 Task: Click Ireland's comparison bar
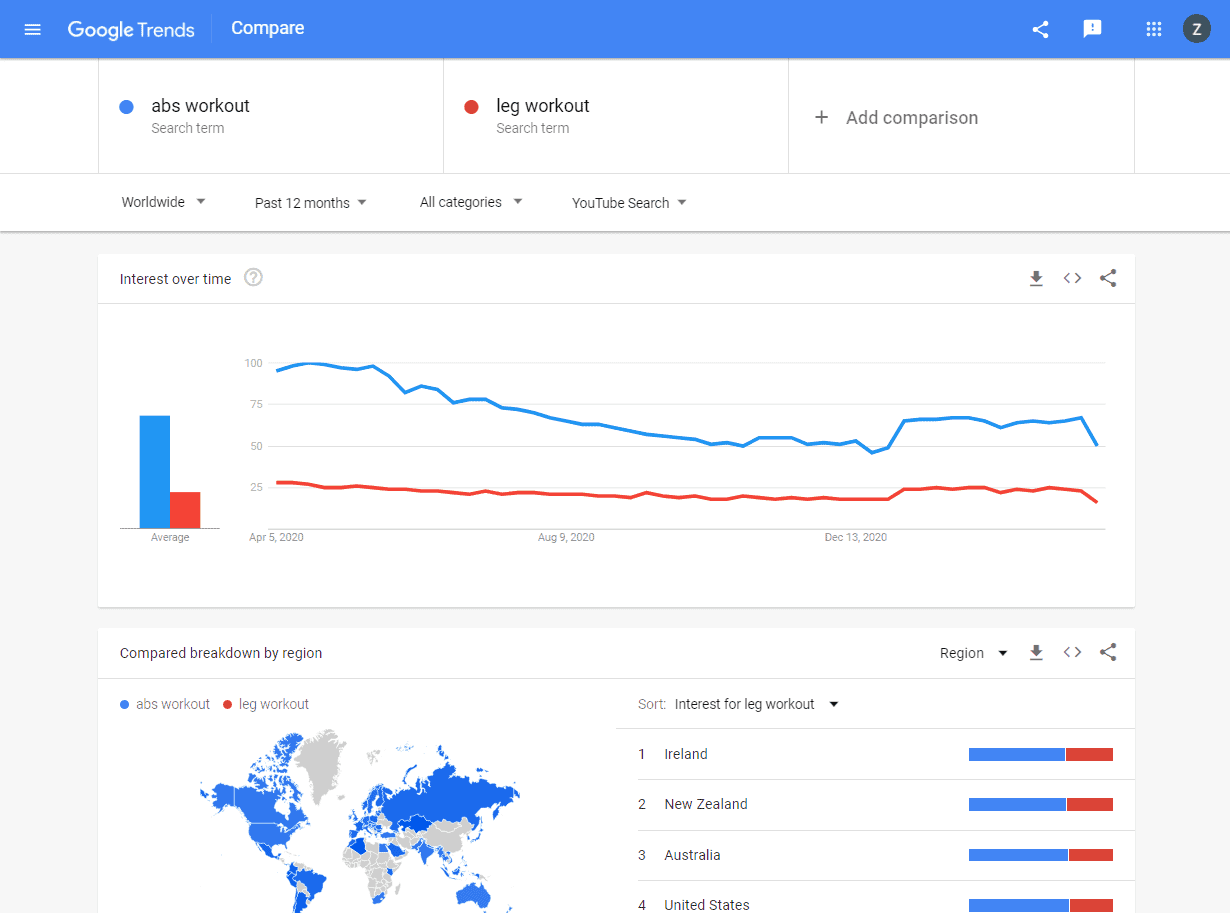tap(1041, 754)
